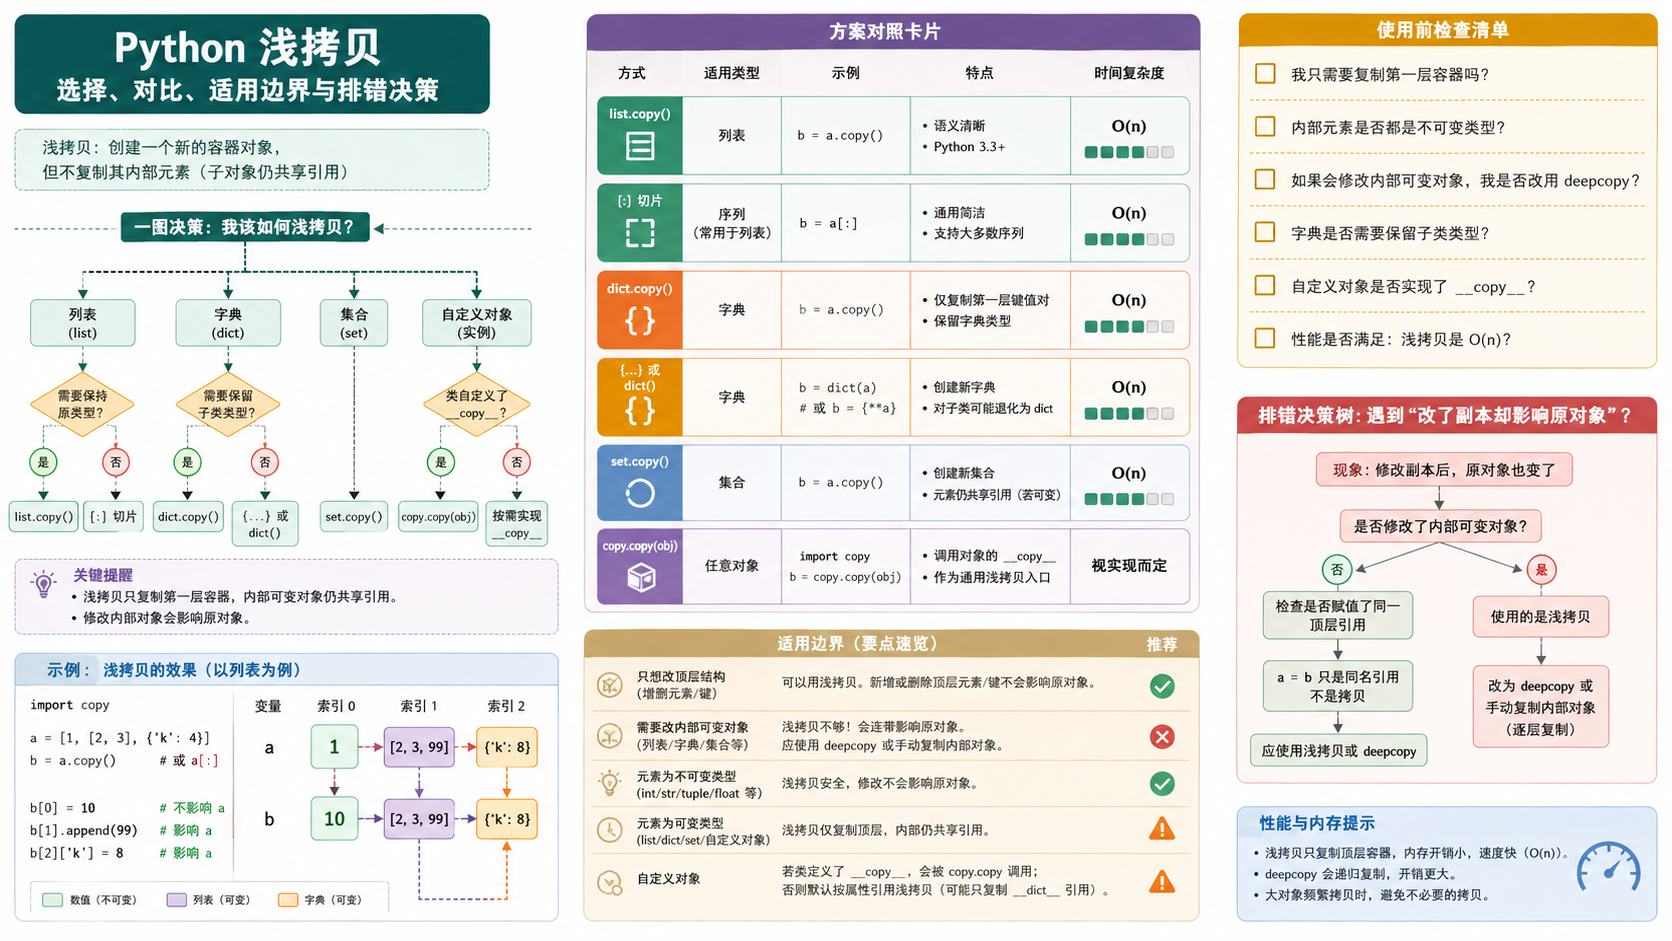The image size is (1672, 941).
Task: Click the green 否 circle in 排错决策树
Action: [x=1337, y=570]
